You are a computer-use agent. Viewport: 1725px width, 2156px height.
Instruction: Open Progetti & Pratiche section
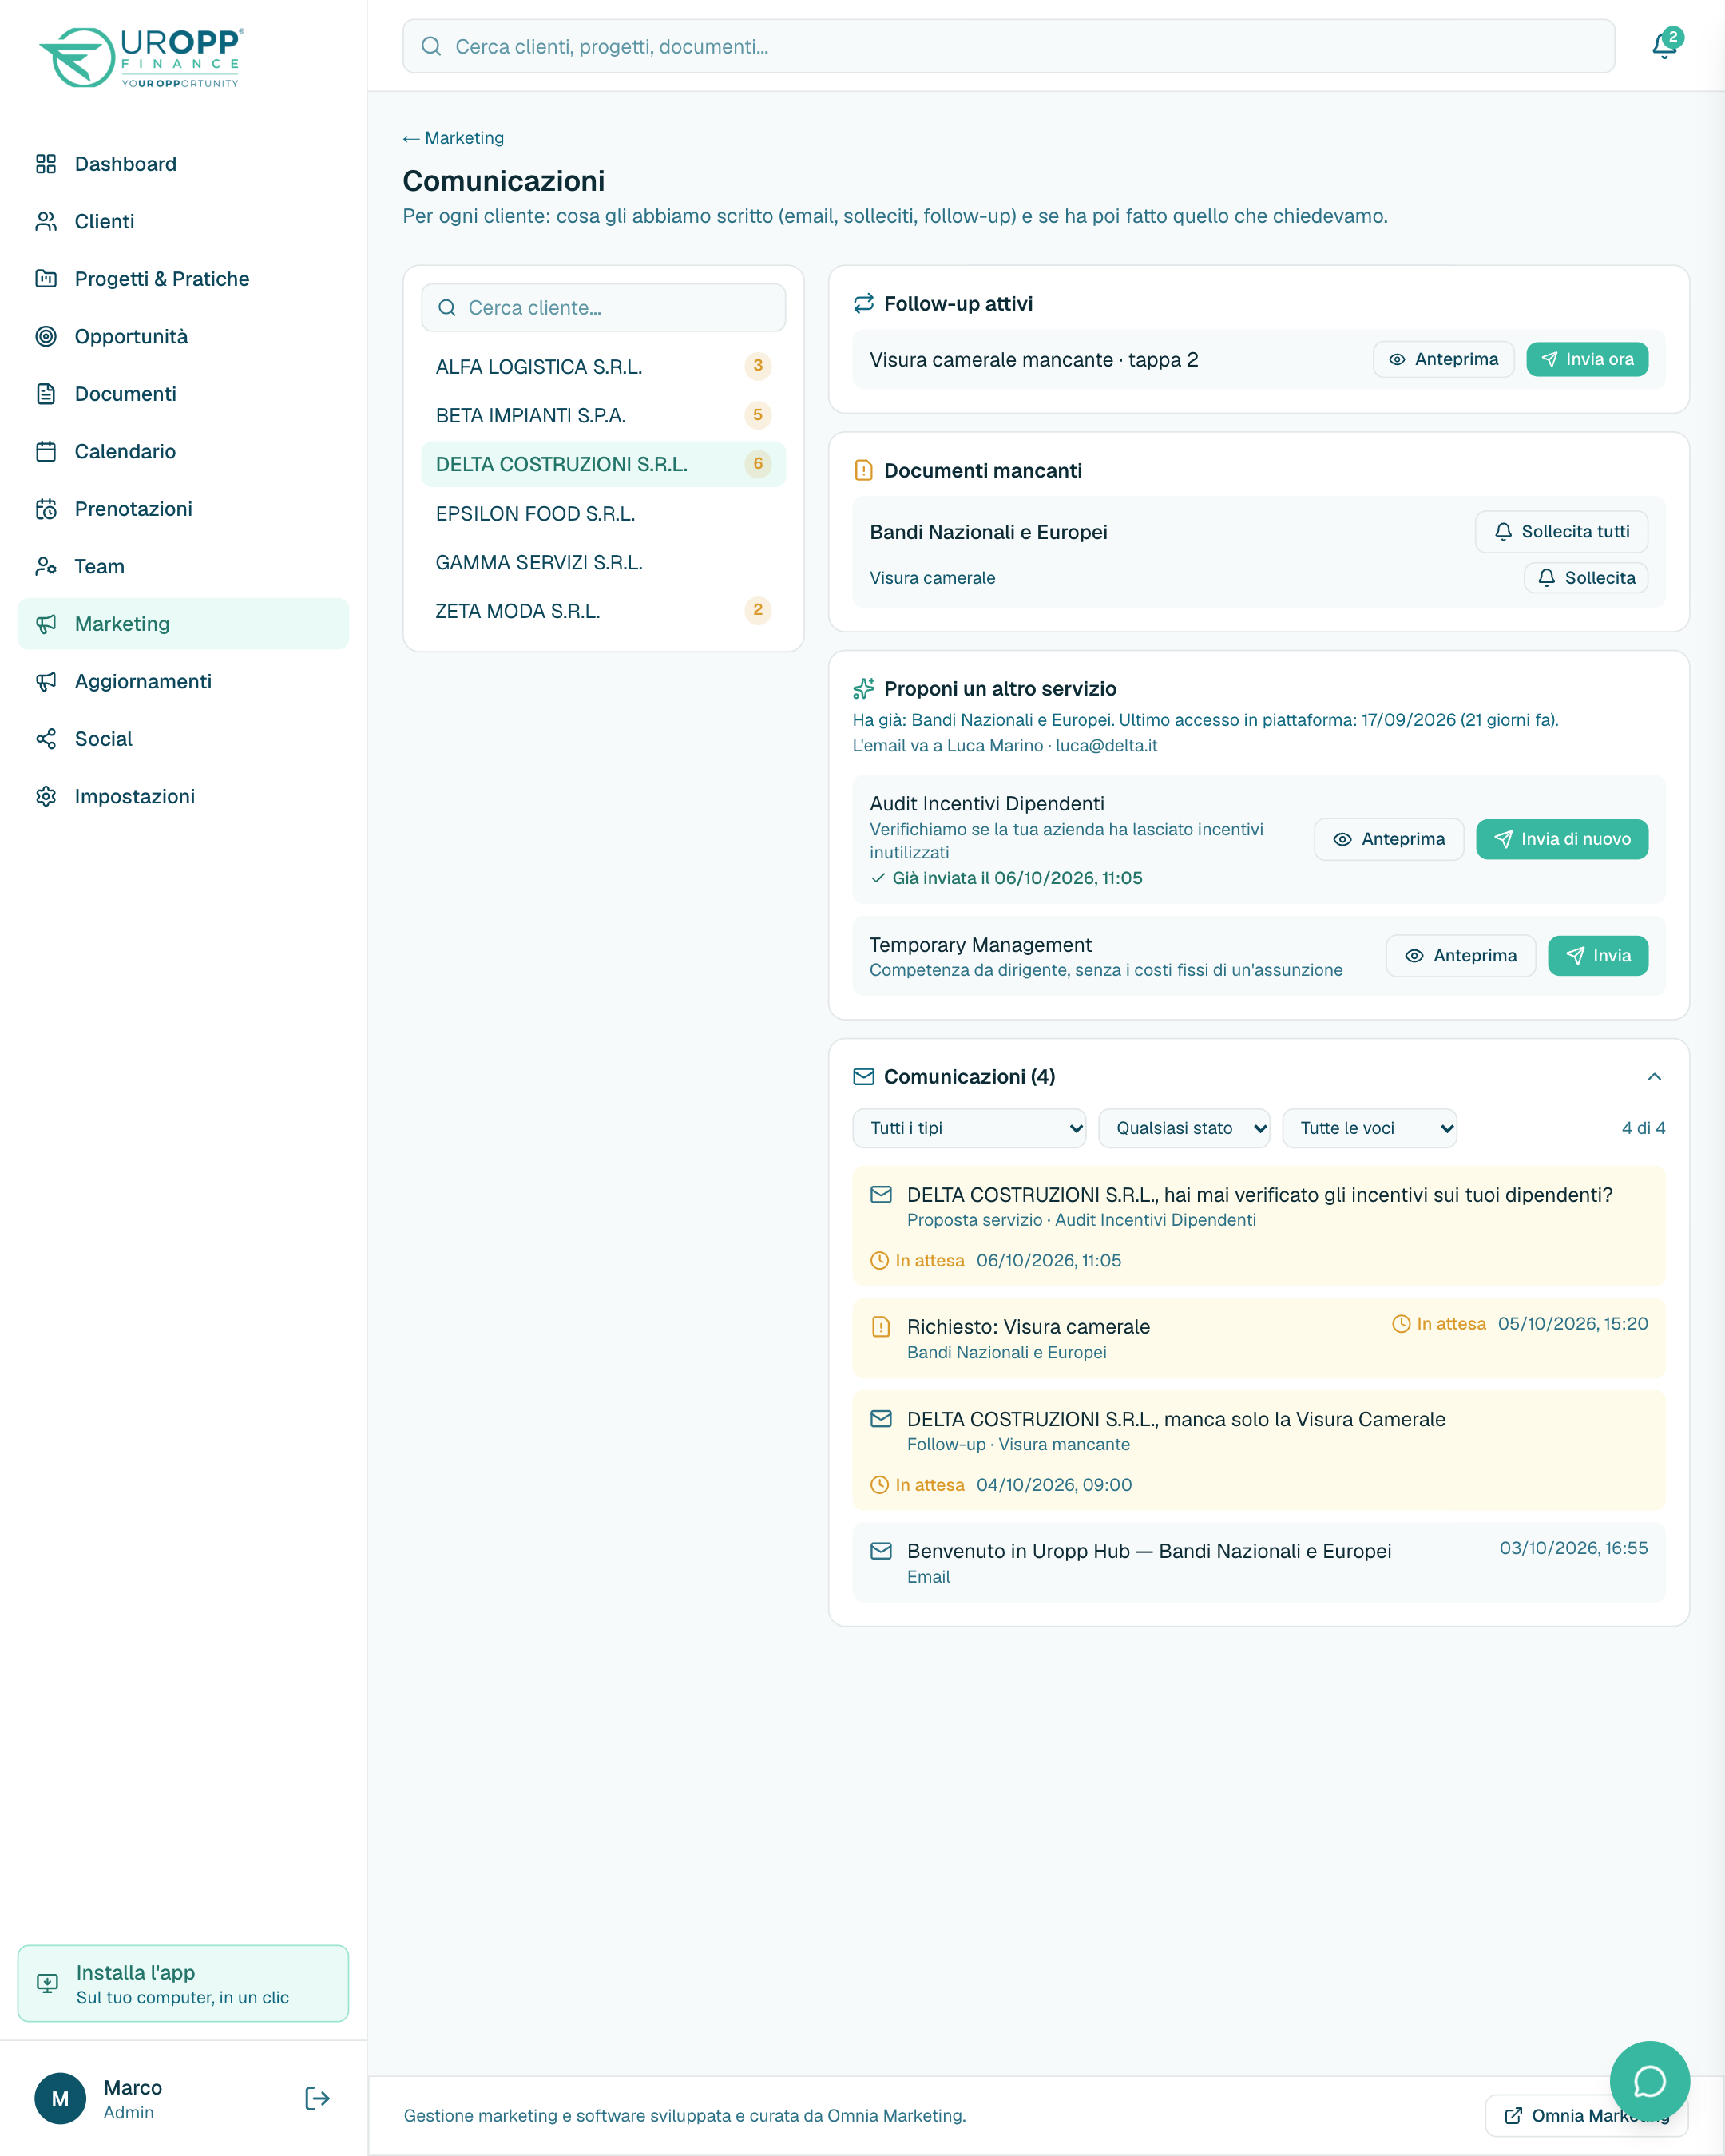pyautogui.click(x=183, y=279)
